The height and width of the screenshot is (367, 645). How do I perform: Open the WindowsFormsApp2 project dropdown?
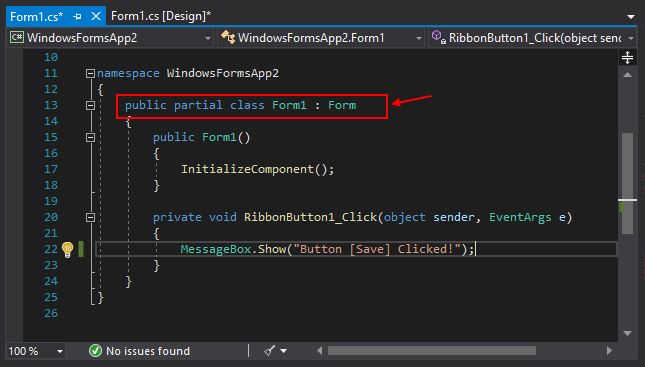111,38
